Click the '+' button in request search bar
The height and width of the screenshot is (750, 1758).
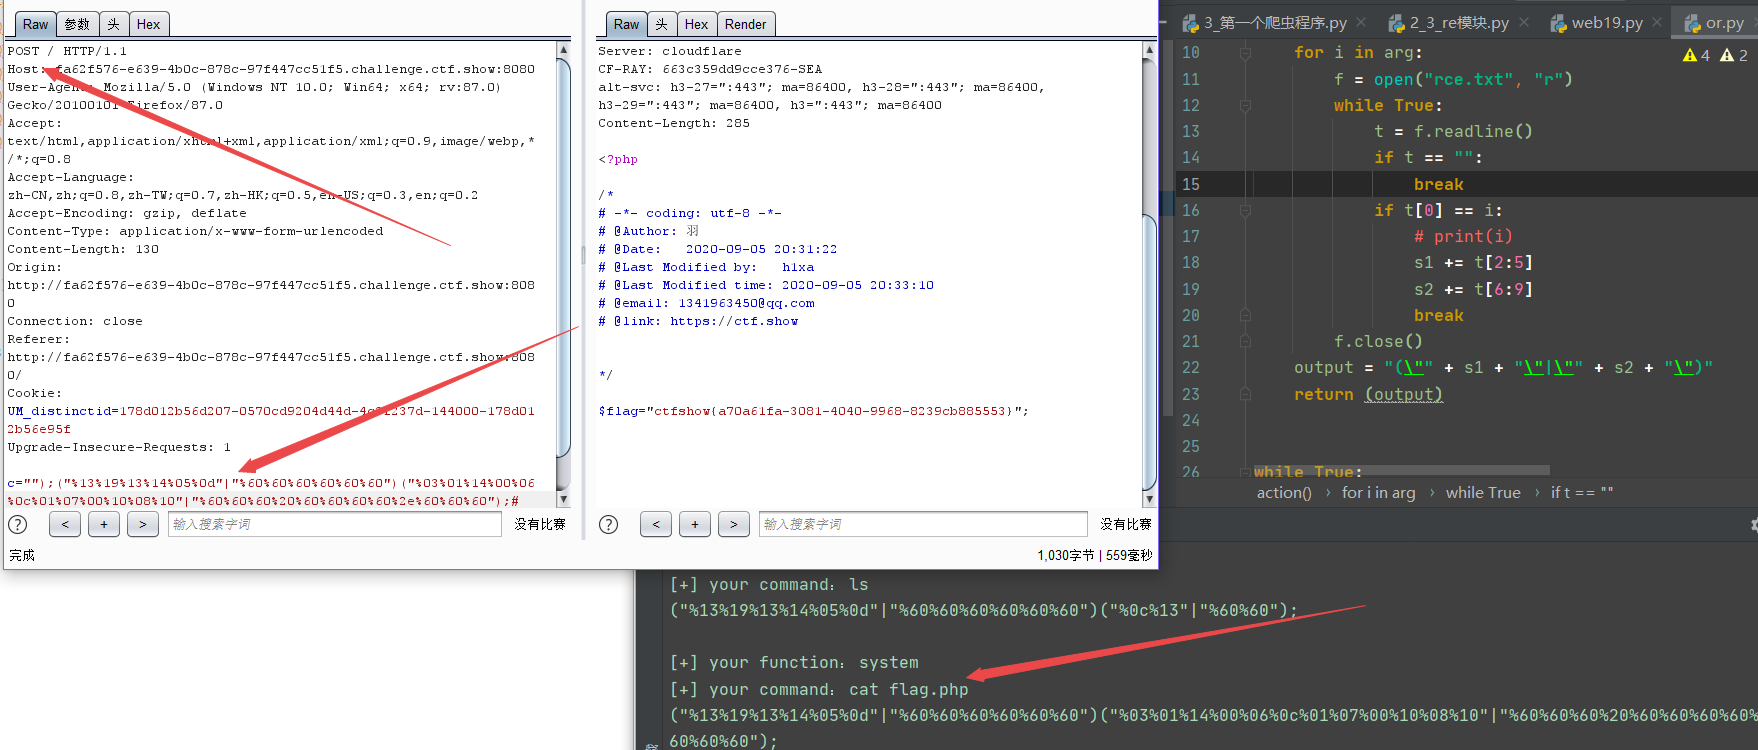pyautogui.click(x=104, y=524)
